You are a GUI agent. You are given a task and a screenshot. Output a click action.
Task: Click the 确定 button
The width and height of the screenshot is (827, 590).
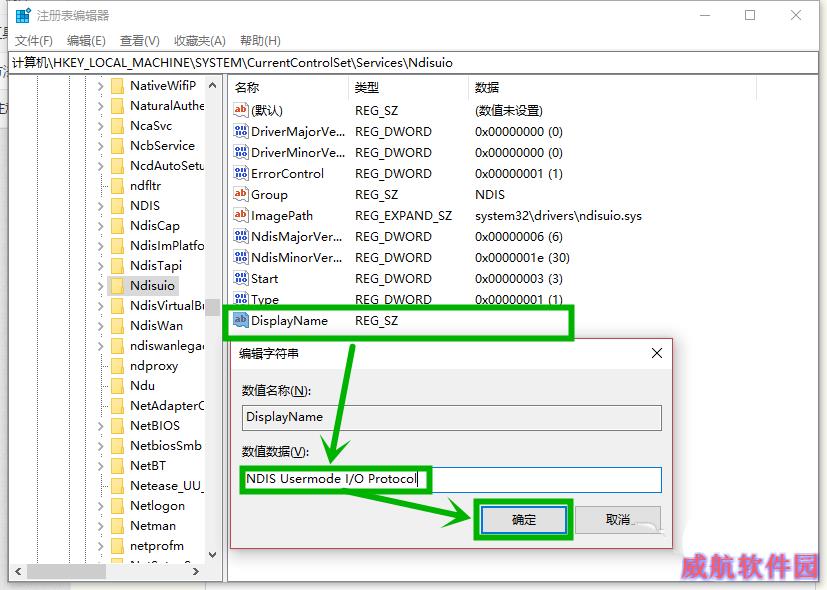[524, 520]
